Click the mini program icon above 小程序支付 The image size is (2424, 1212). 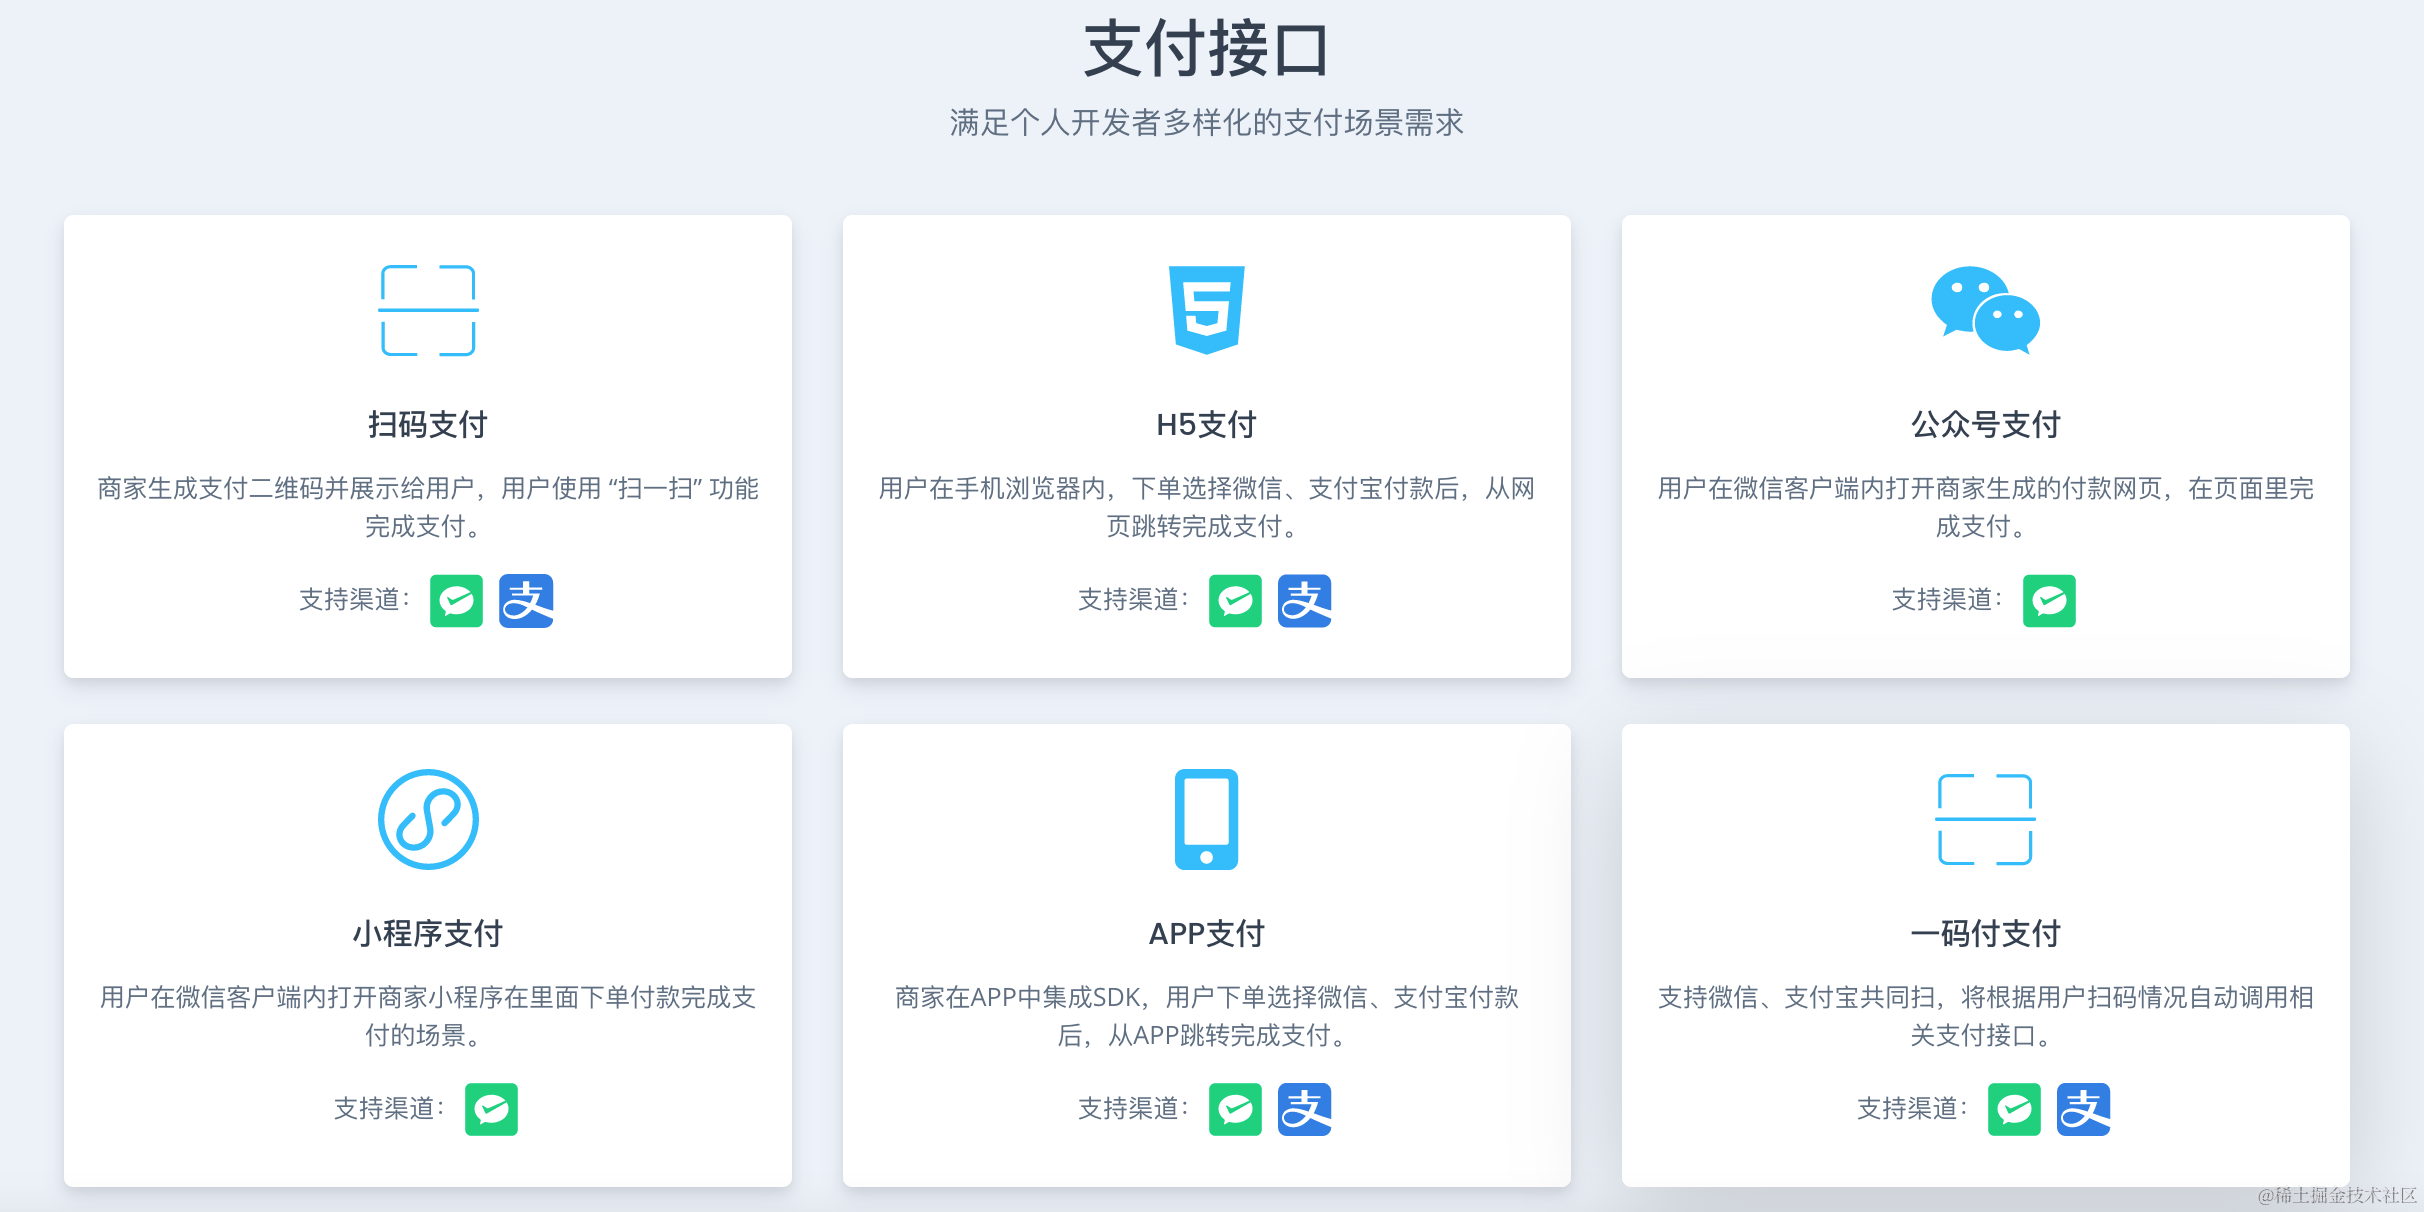(x=428, y=819)
